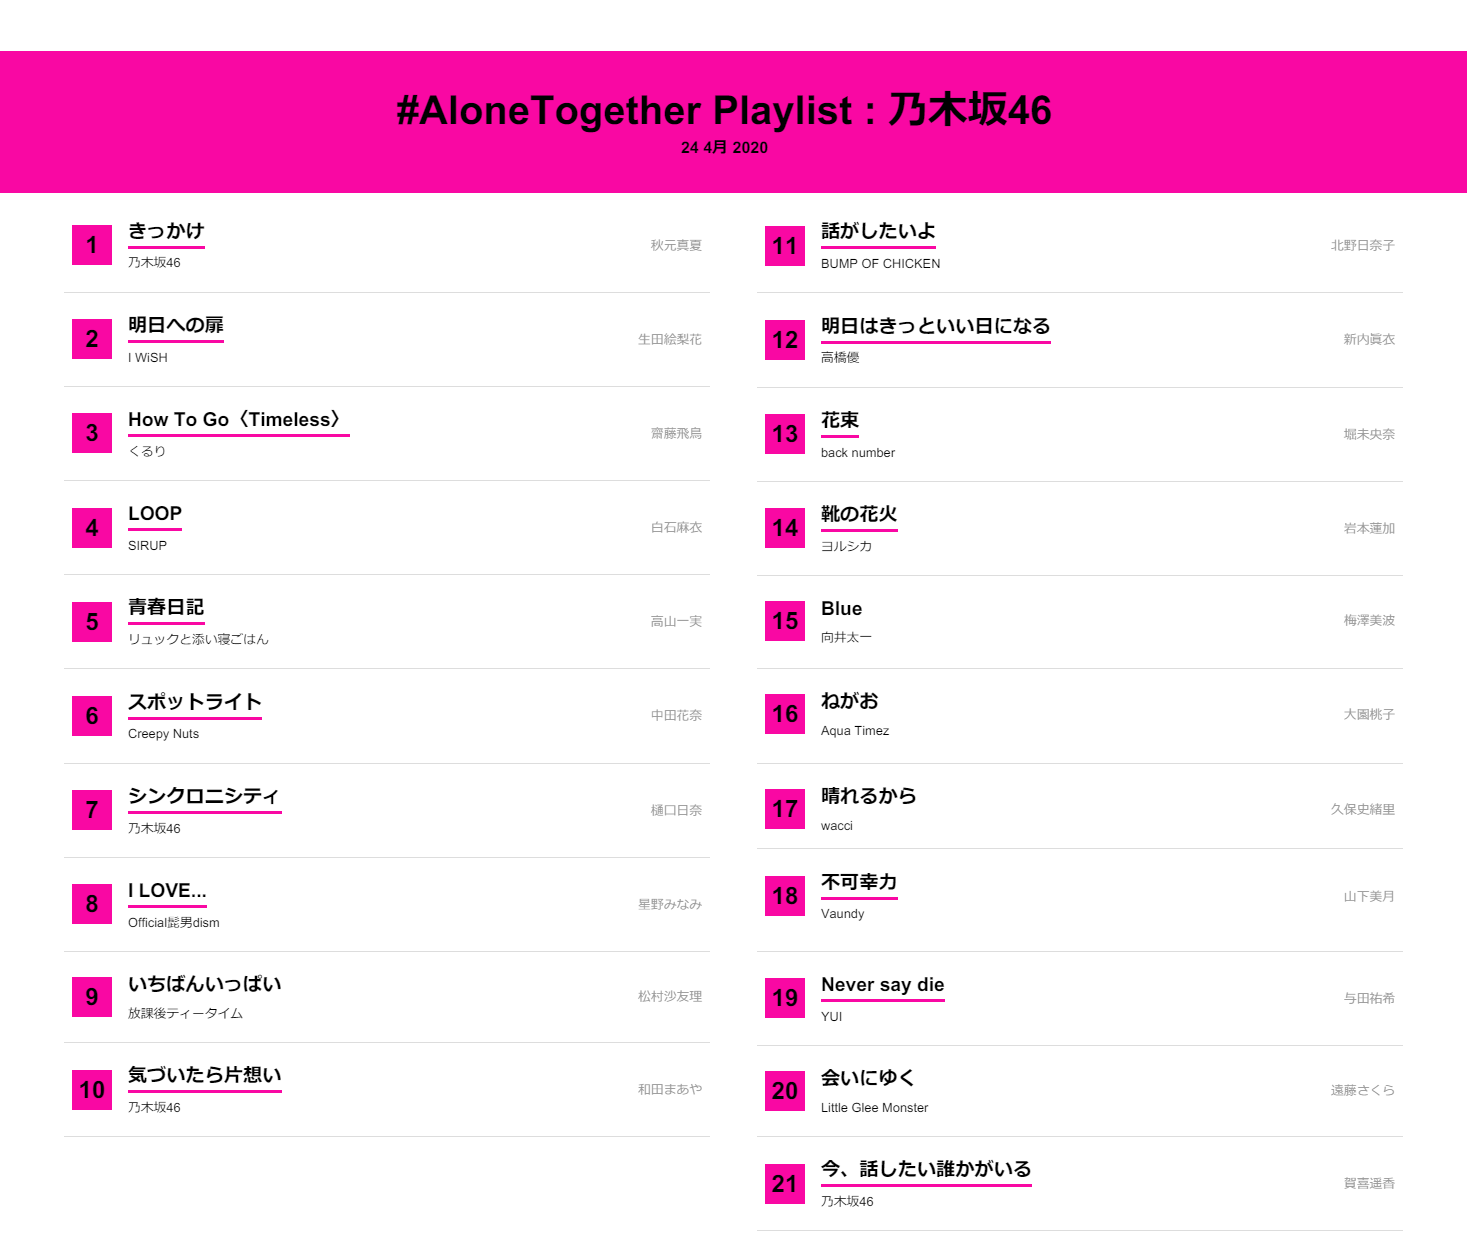Viewport: 1467px width, 1260px height.
Task: Open the LOOP song link
Action: click(x=155, y=514)
